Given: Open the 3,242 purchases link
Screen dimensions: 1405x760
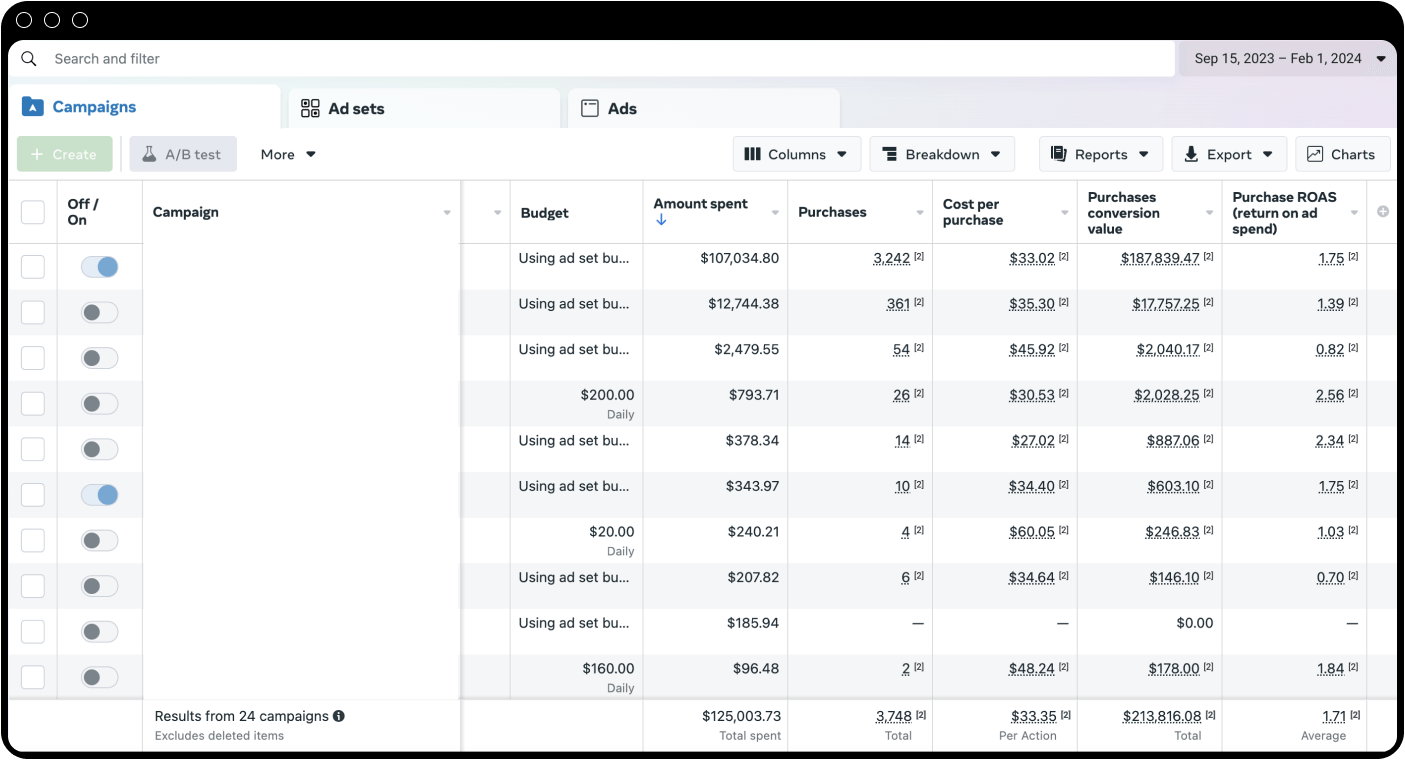Looking at the screenshot, I should [x=892, y=258].
